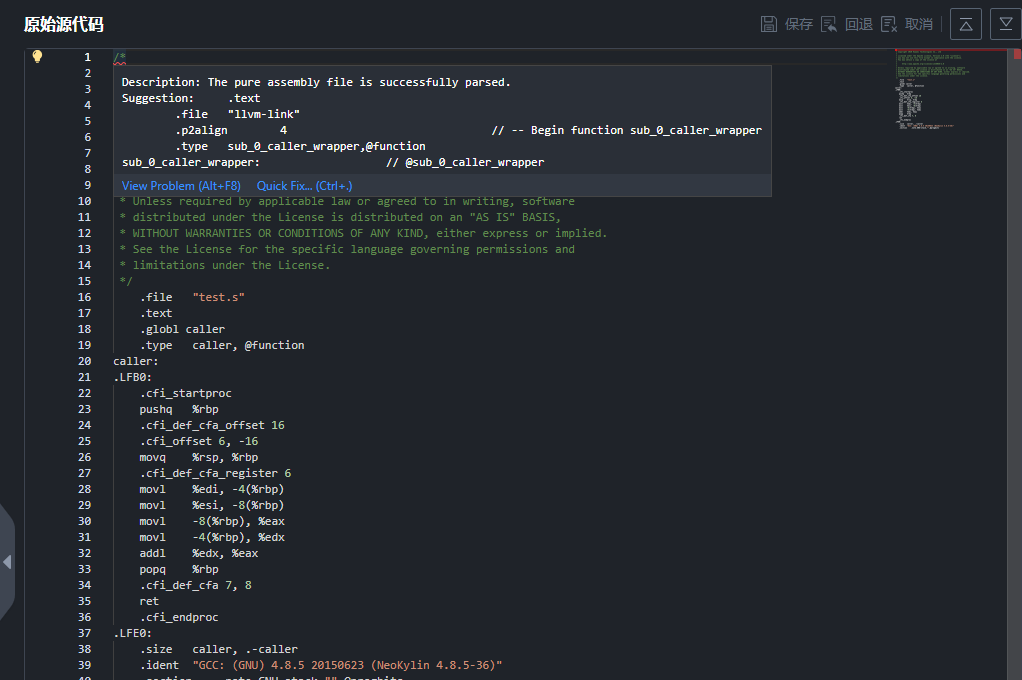This screenshot has height=680, width=1022.
Task: Click the red error marker in overview ruler
Action: pos(1017,54)
